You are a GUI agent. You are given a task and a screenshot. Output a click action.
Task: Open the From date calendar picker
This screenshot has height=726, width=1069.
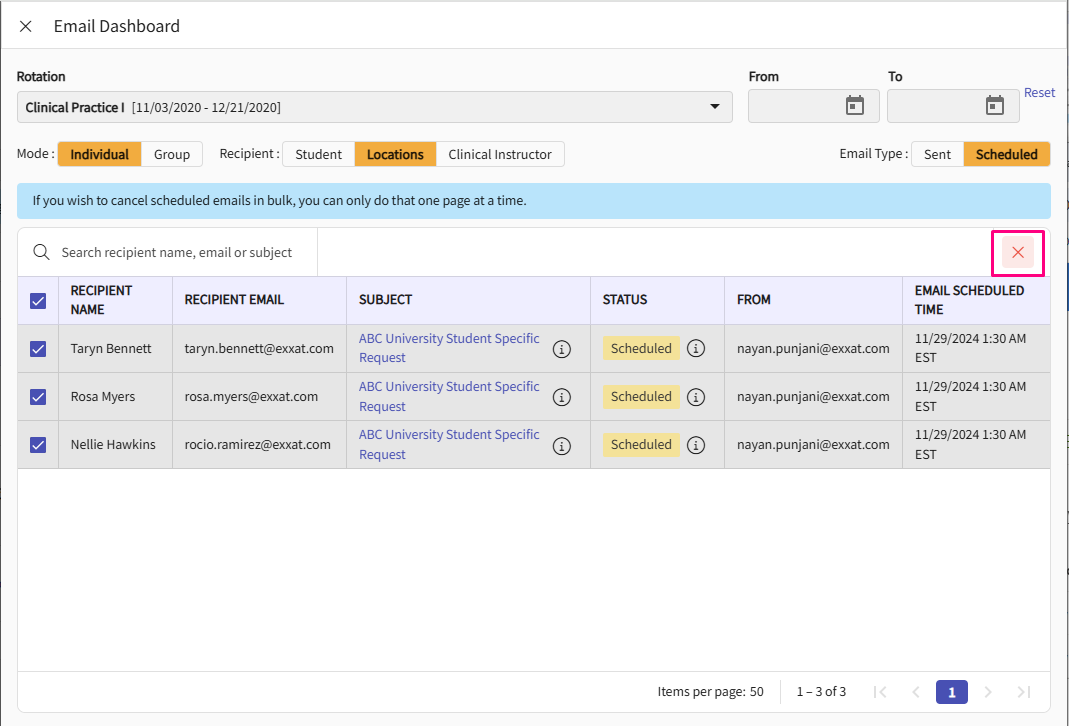854,106
